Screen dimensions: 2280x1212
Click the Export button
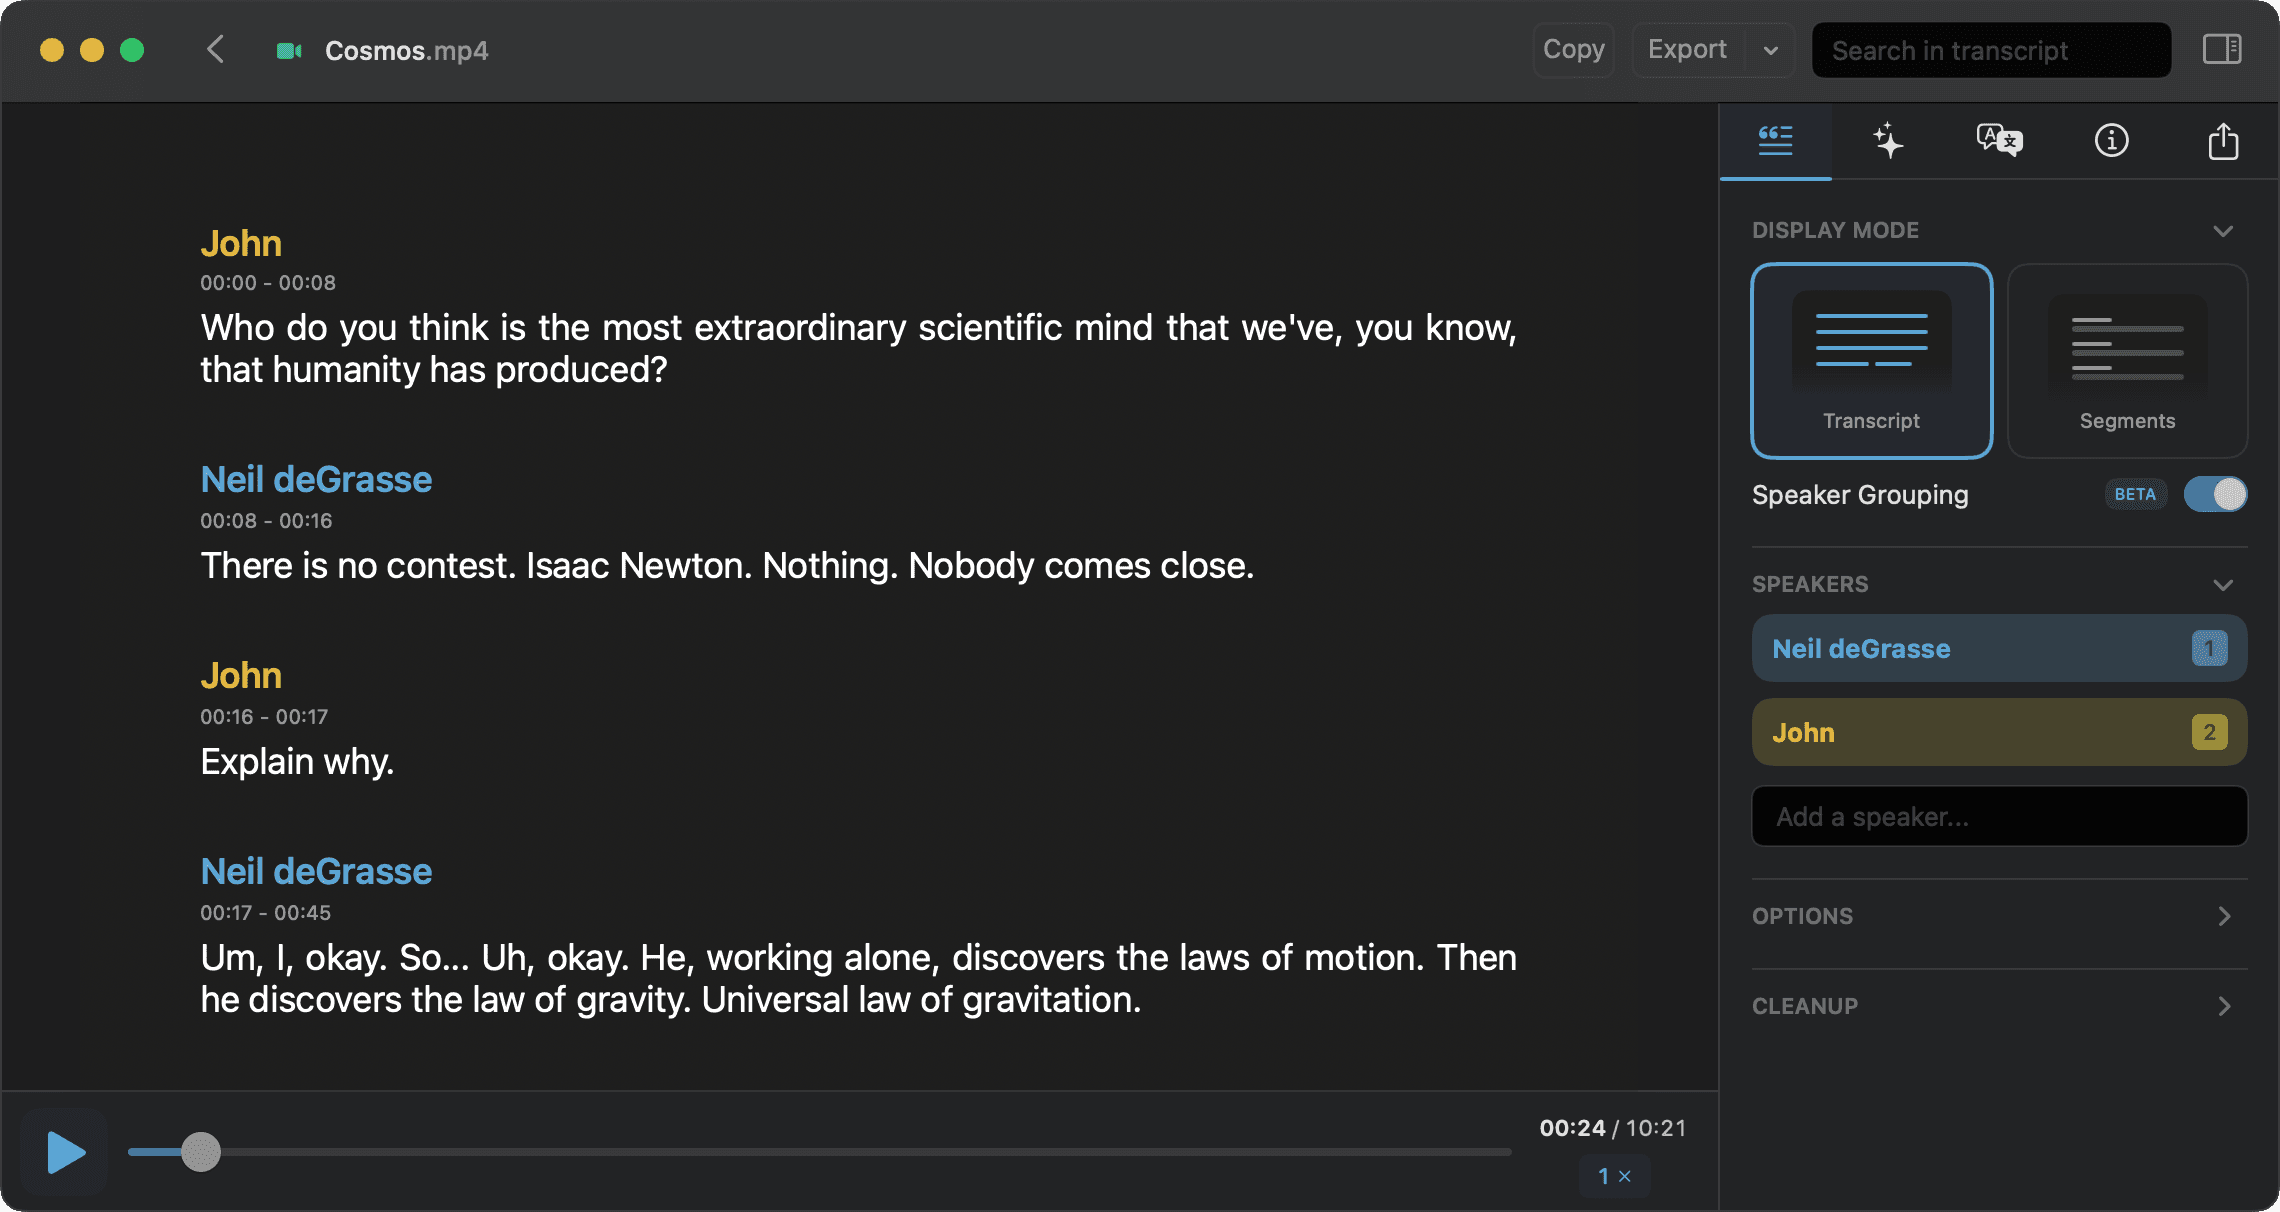tap(1688, 50)
